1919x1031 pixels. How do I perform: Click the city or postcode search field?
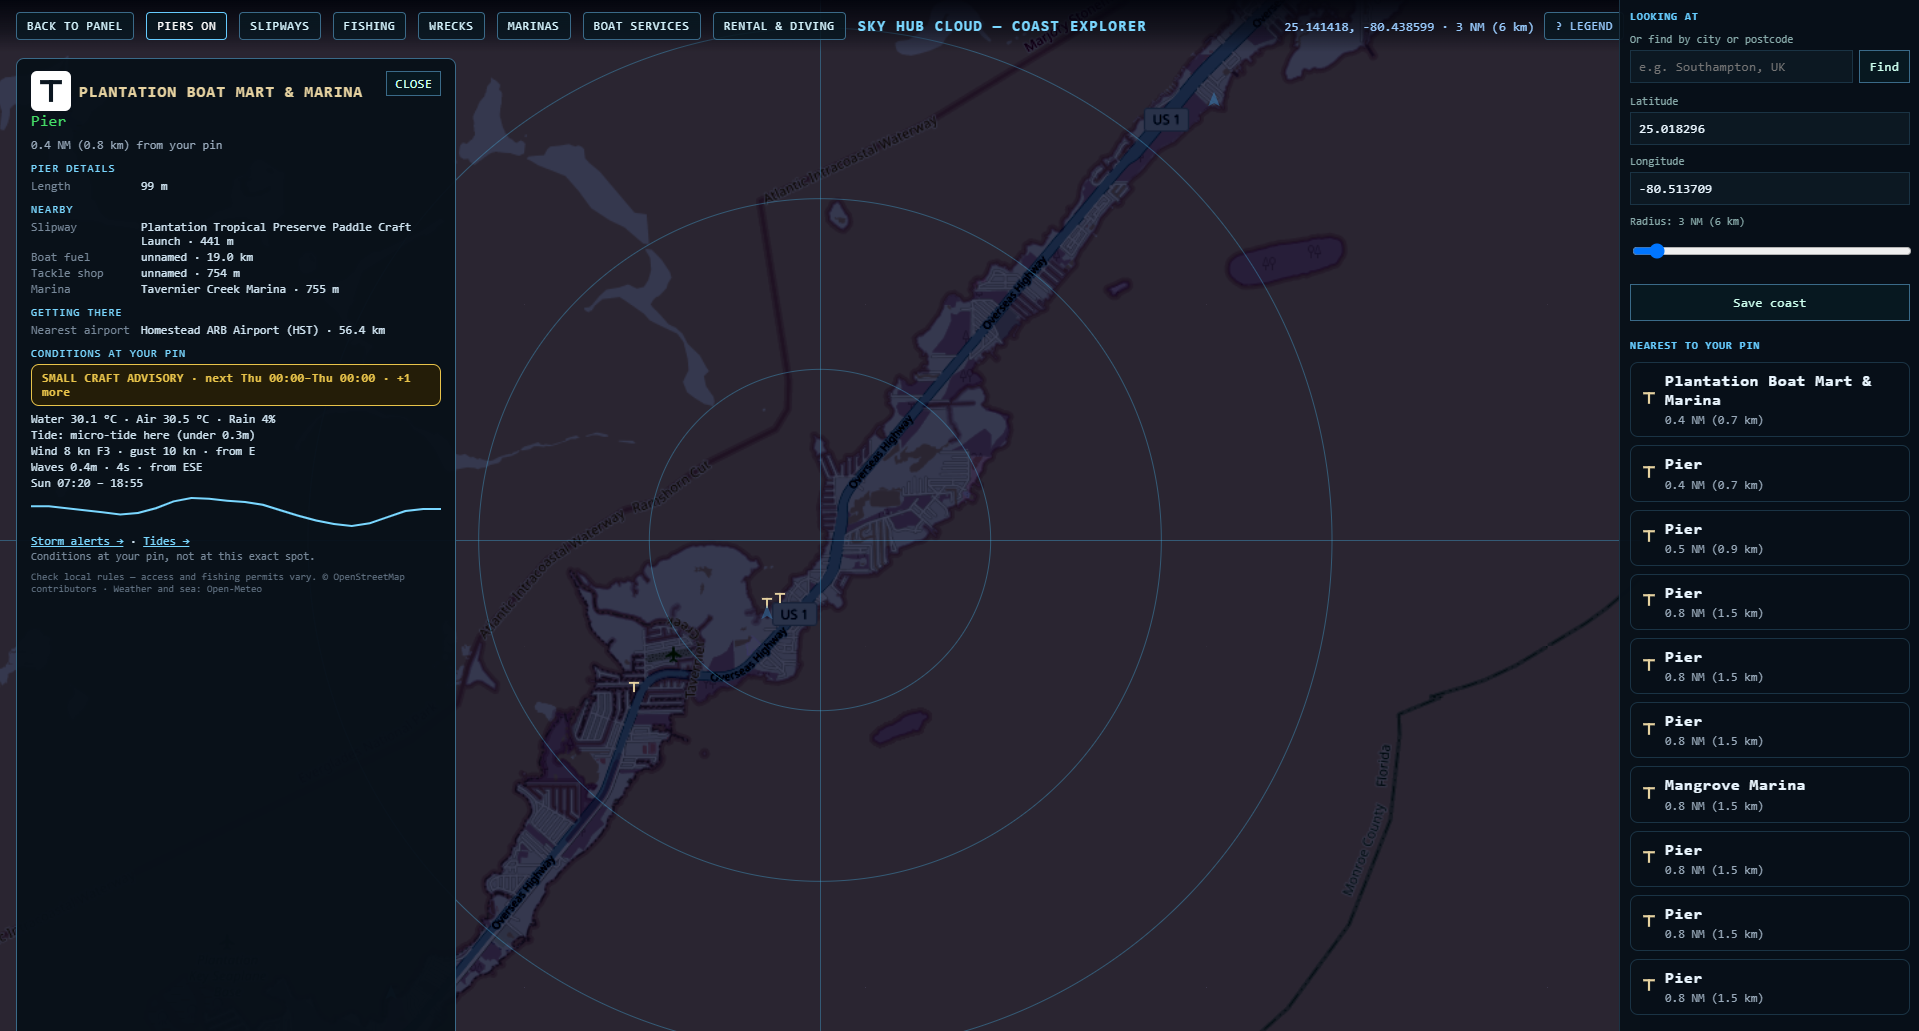tap(1741, 67)
